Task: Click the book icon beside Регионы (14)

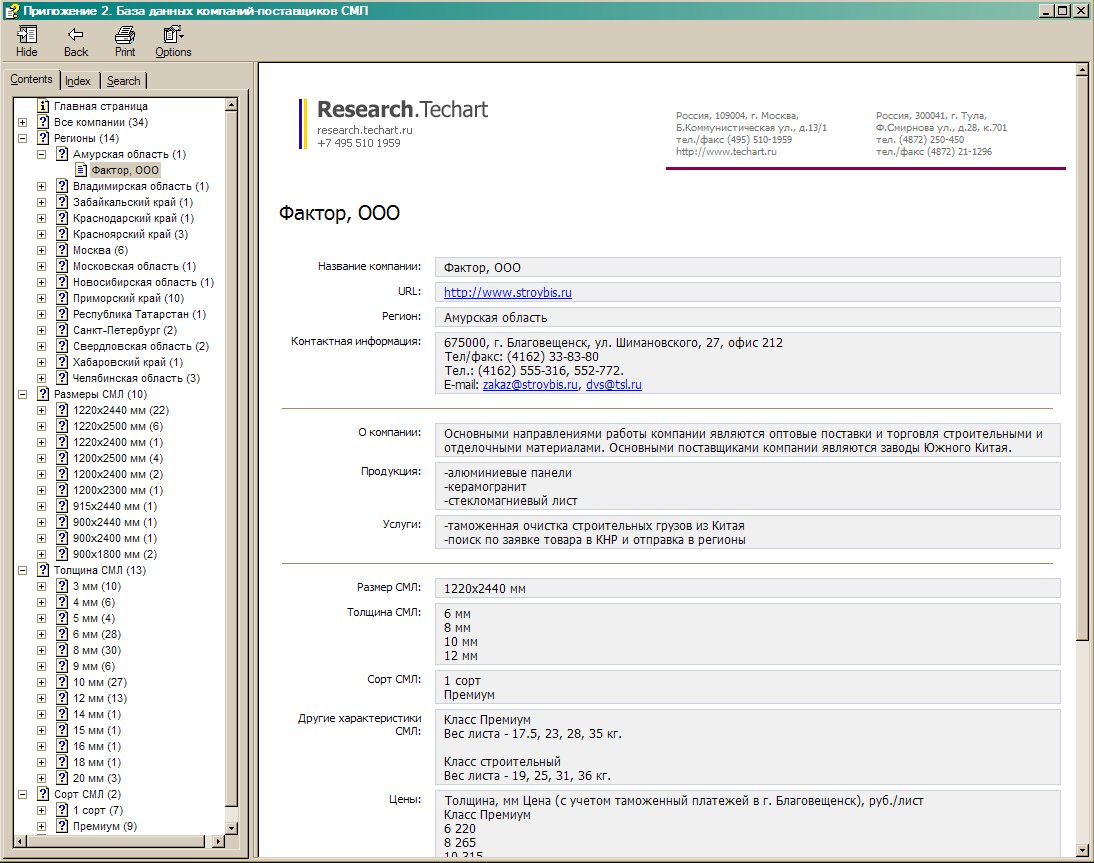Action: click(x=43, y=138)
